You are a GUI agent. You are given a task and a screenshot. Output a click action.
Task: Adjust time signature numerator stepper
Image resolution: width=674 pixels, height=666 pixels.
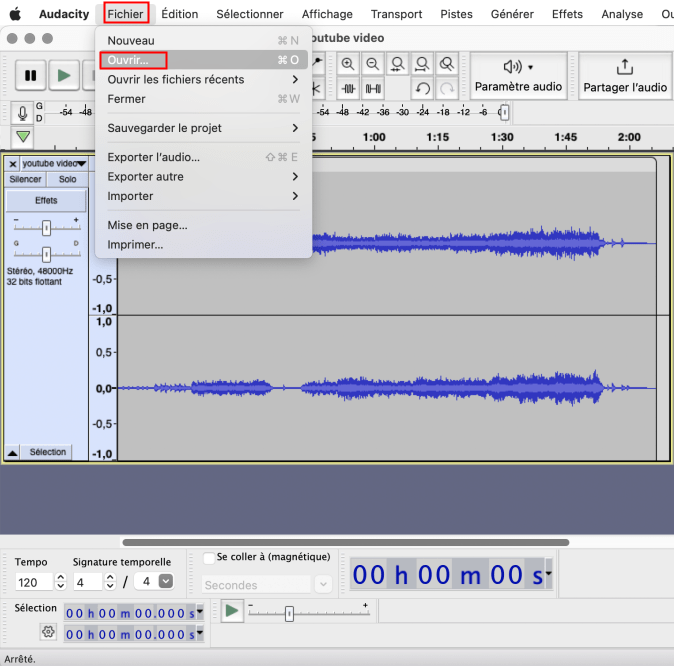pos(110,582)
